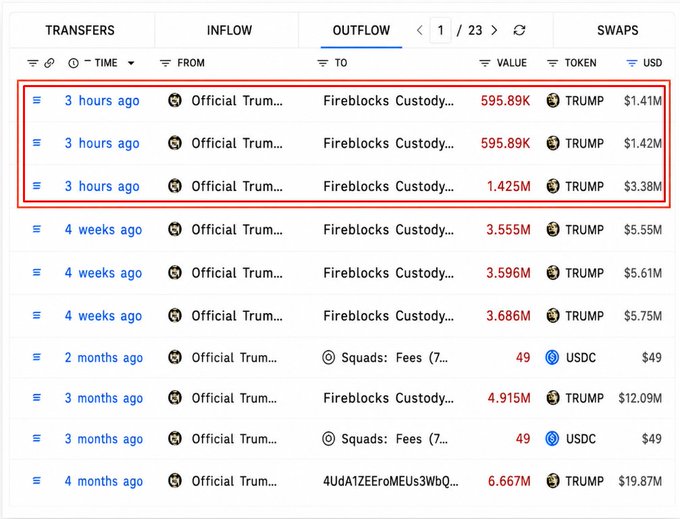Click USDC token icon in 3 months ago row

click(x=552, y=439)
